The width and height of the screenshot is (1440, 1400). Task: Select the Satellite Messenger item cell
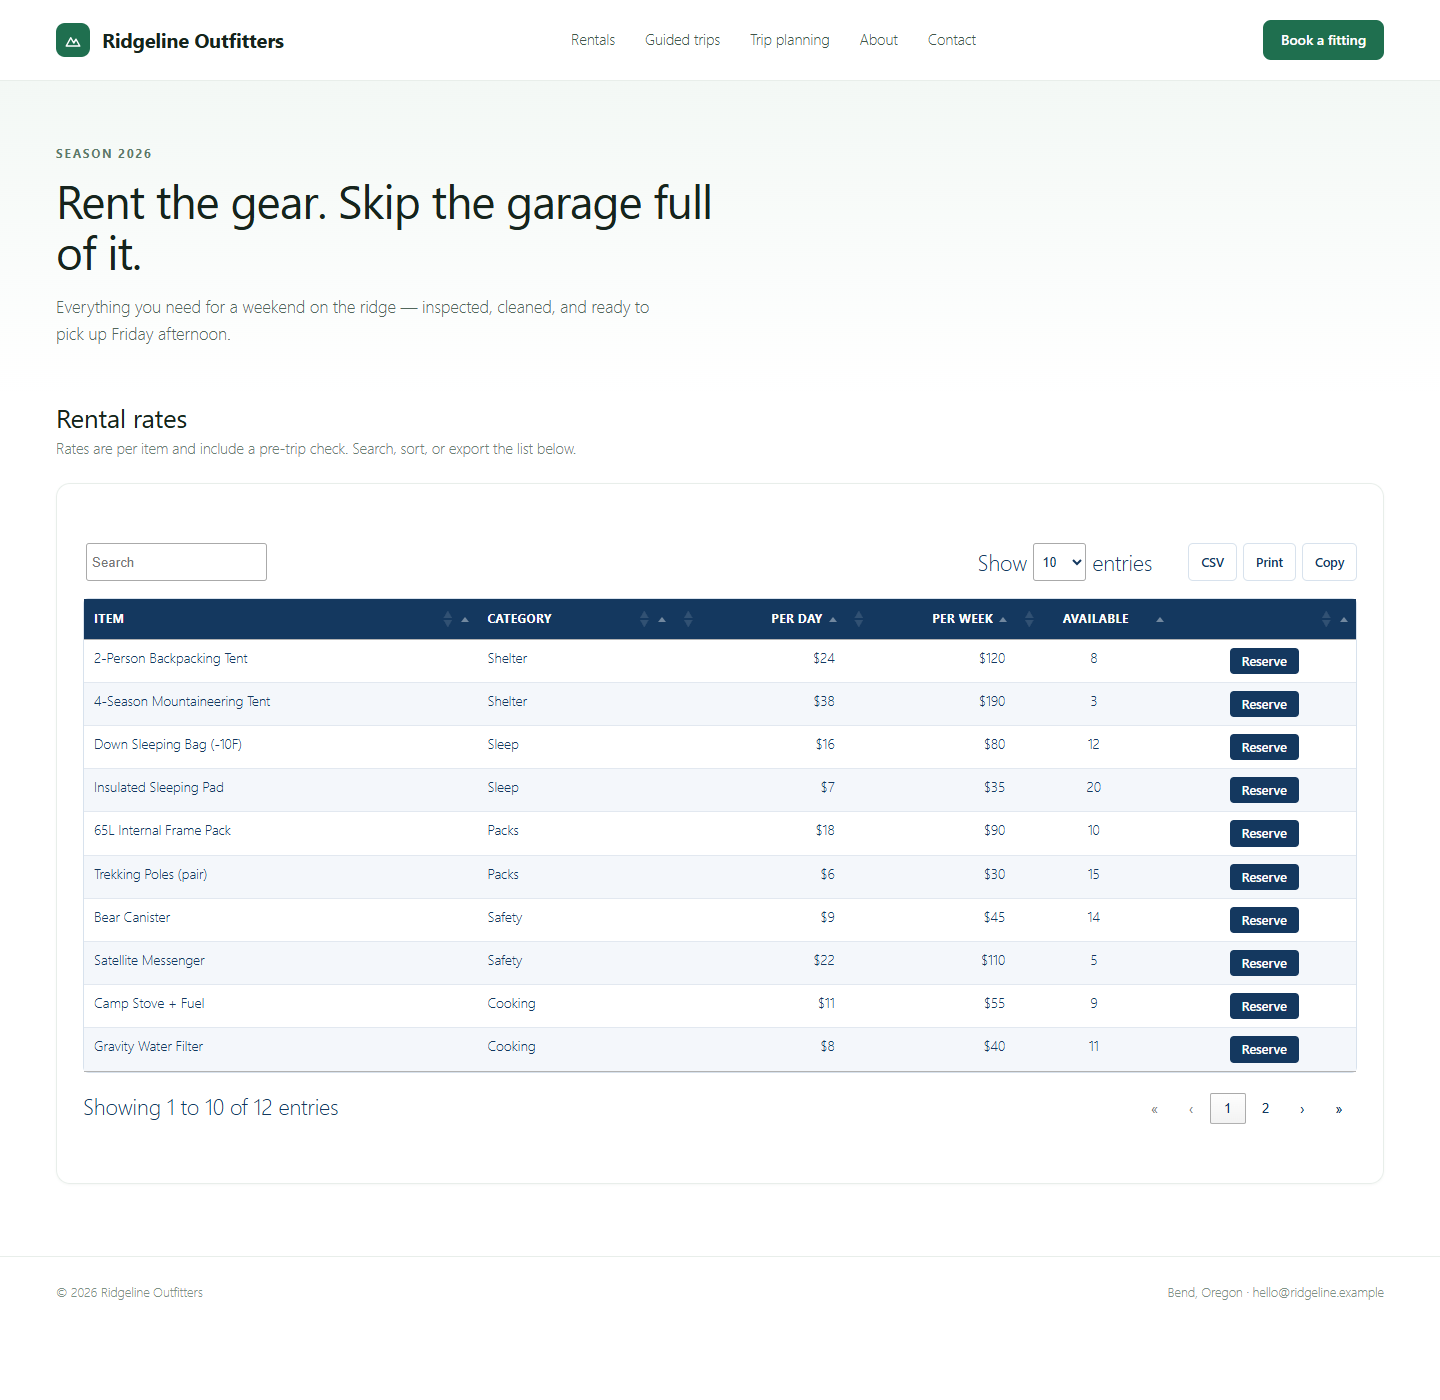[x=280, y=963]
